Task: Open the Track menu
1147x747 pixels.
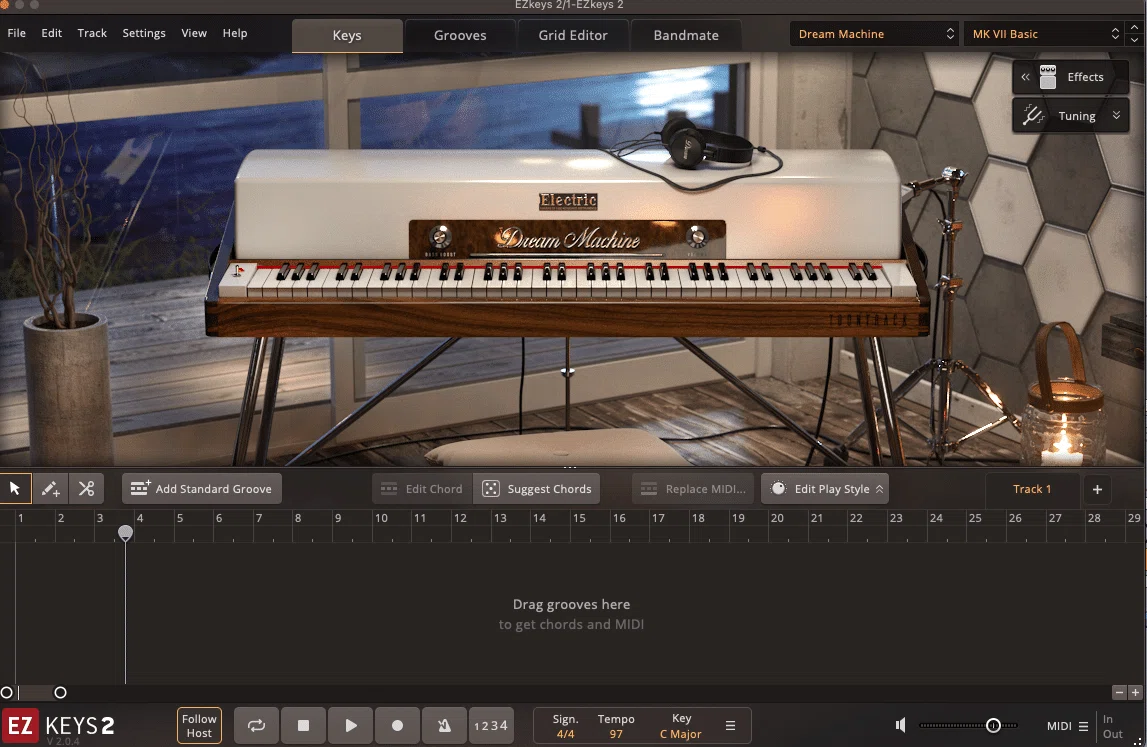Action: (92, 33)
